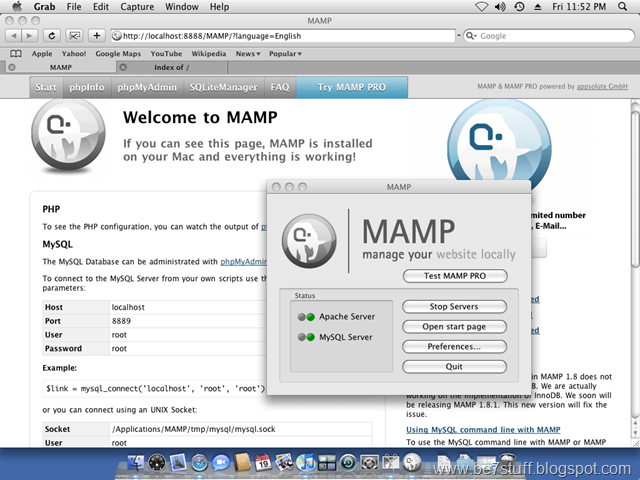Open the Web Clip scissors tool

tap(74, 36)
